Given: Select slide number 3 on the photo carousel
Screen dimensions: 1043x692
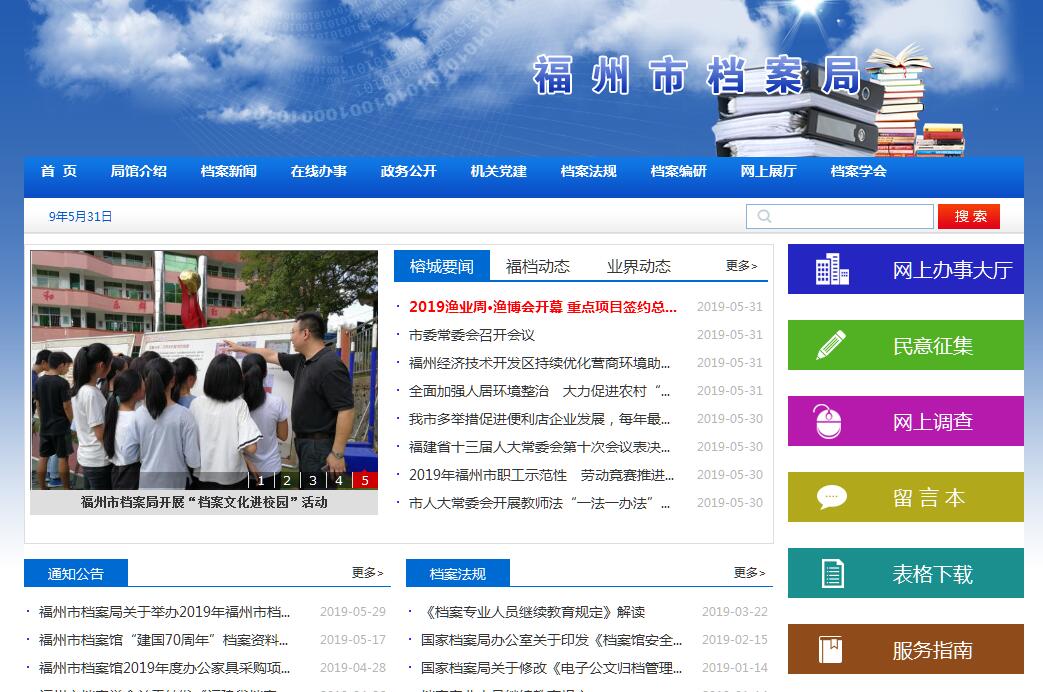Looking at the screenshot, I should tap(313, 480).
